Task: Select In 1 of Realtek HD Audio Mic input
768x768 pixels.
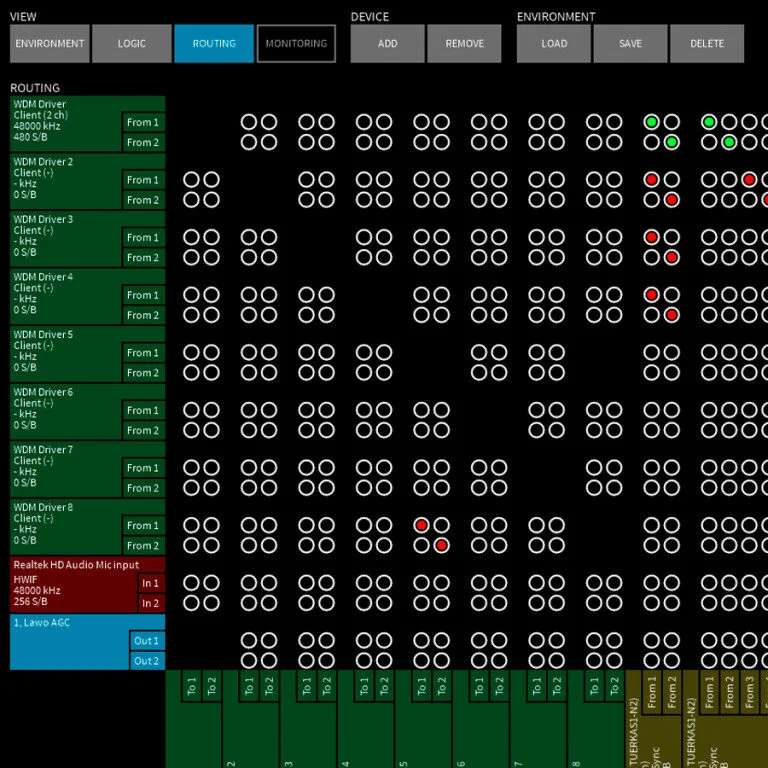Action: tap(151, 583)
